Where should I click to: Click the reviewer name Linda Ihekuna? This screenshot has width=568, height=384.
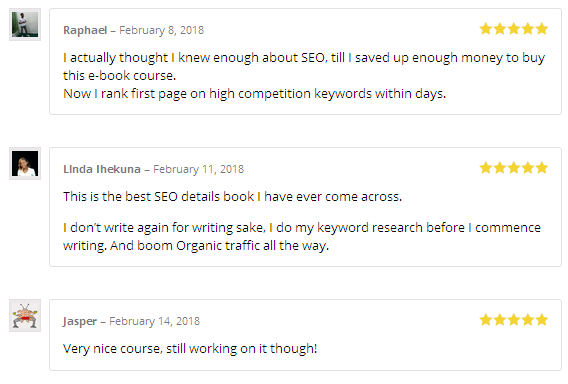tap(102, 169)
